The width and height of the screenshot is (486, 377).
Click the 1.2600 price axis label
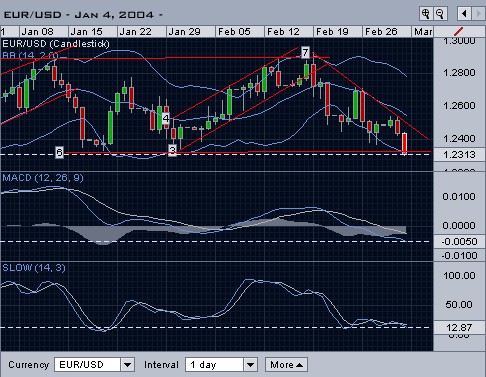pyautogui.click(x=459, y=105)
